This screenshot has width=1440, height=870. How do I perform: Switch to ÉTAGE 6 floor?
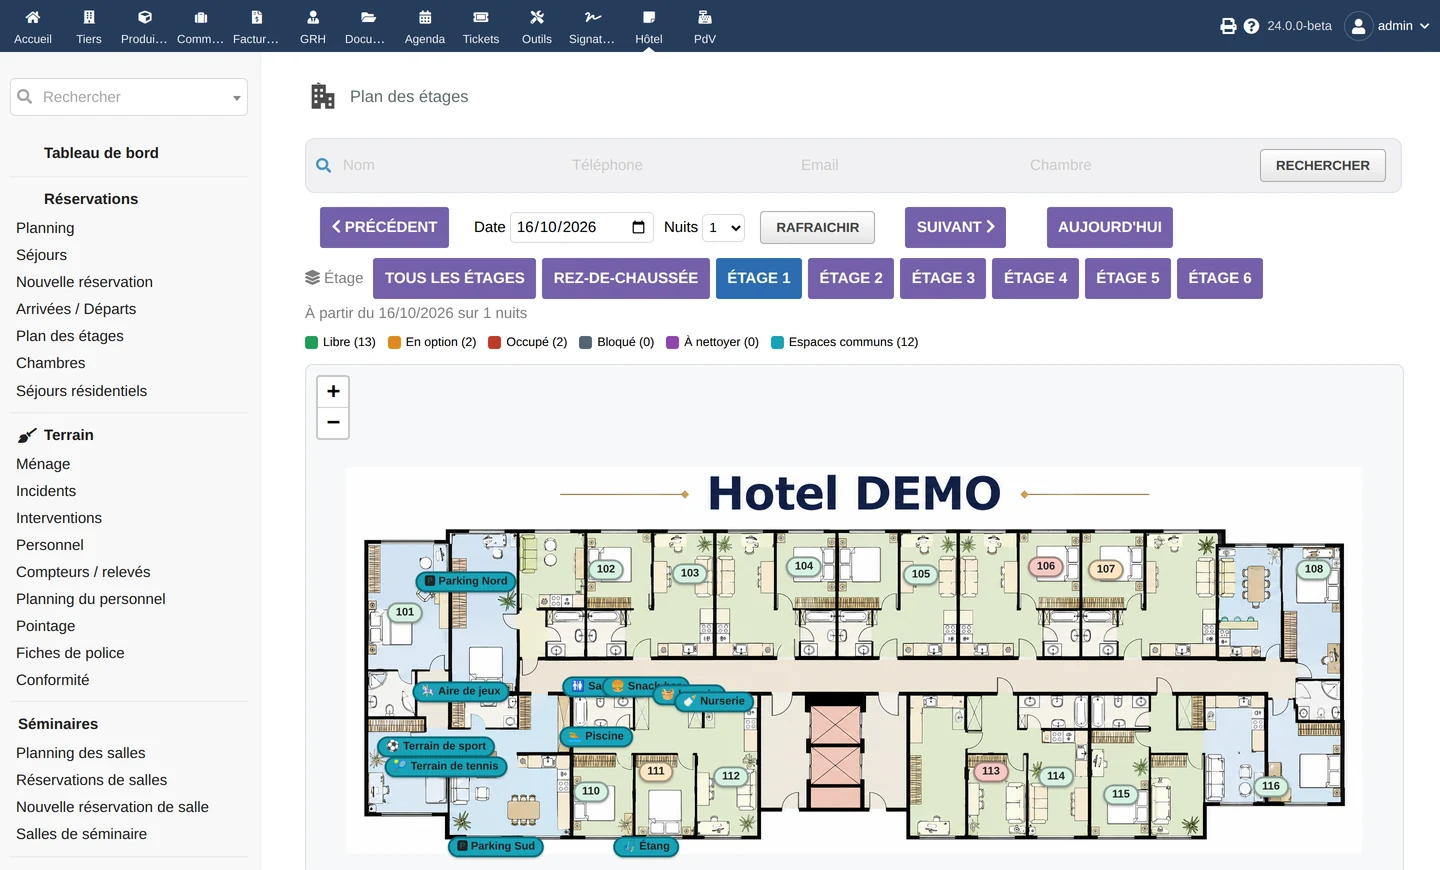1220,278
